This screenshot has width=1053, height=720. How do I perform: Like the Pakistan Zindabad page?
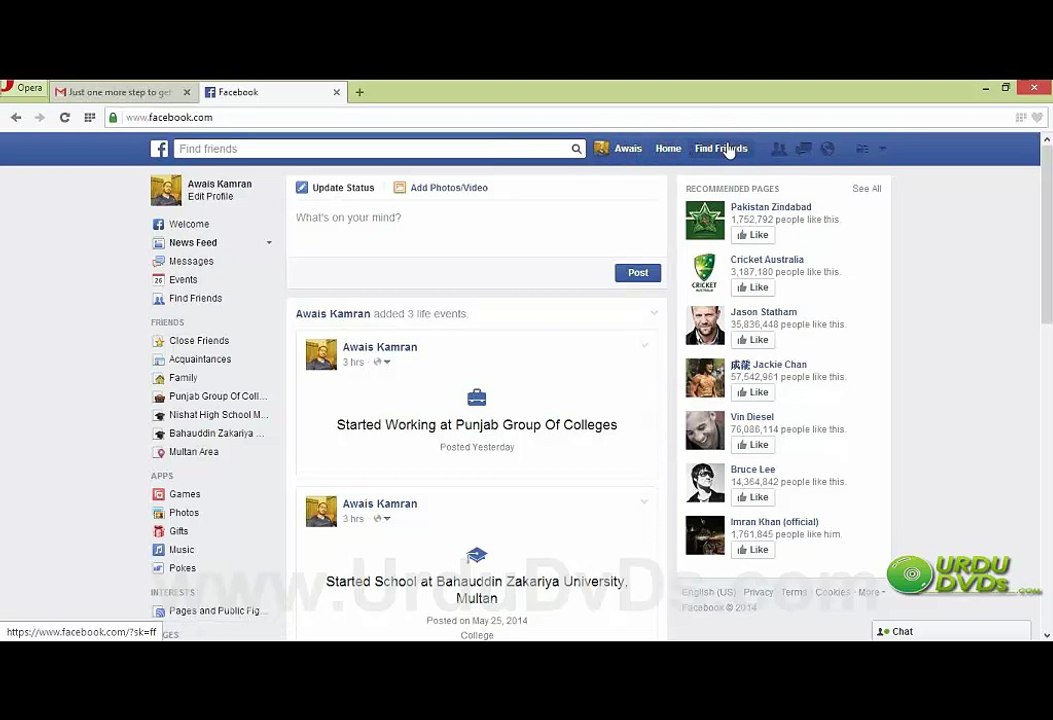click(x=753, y=235)
